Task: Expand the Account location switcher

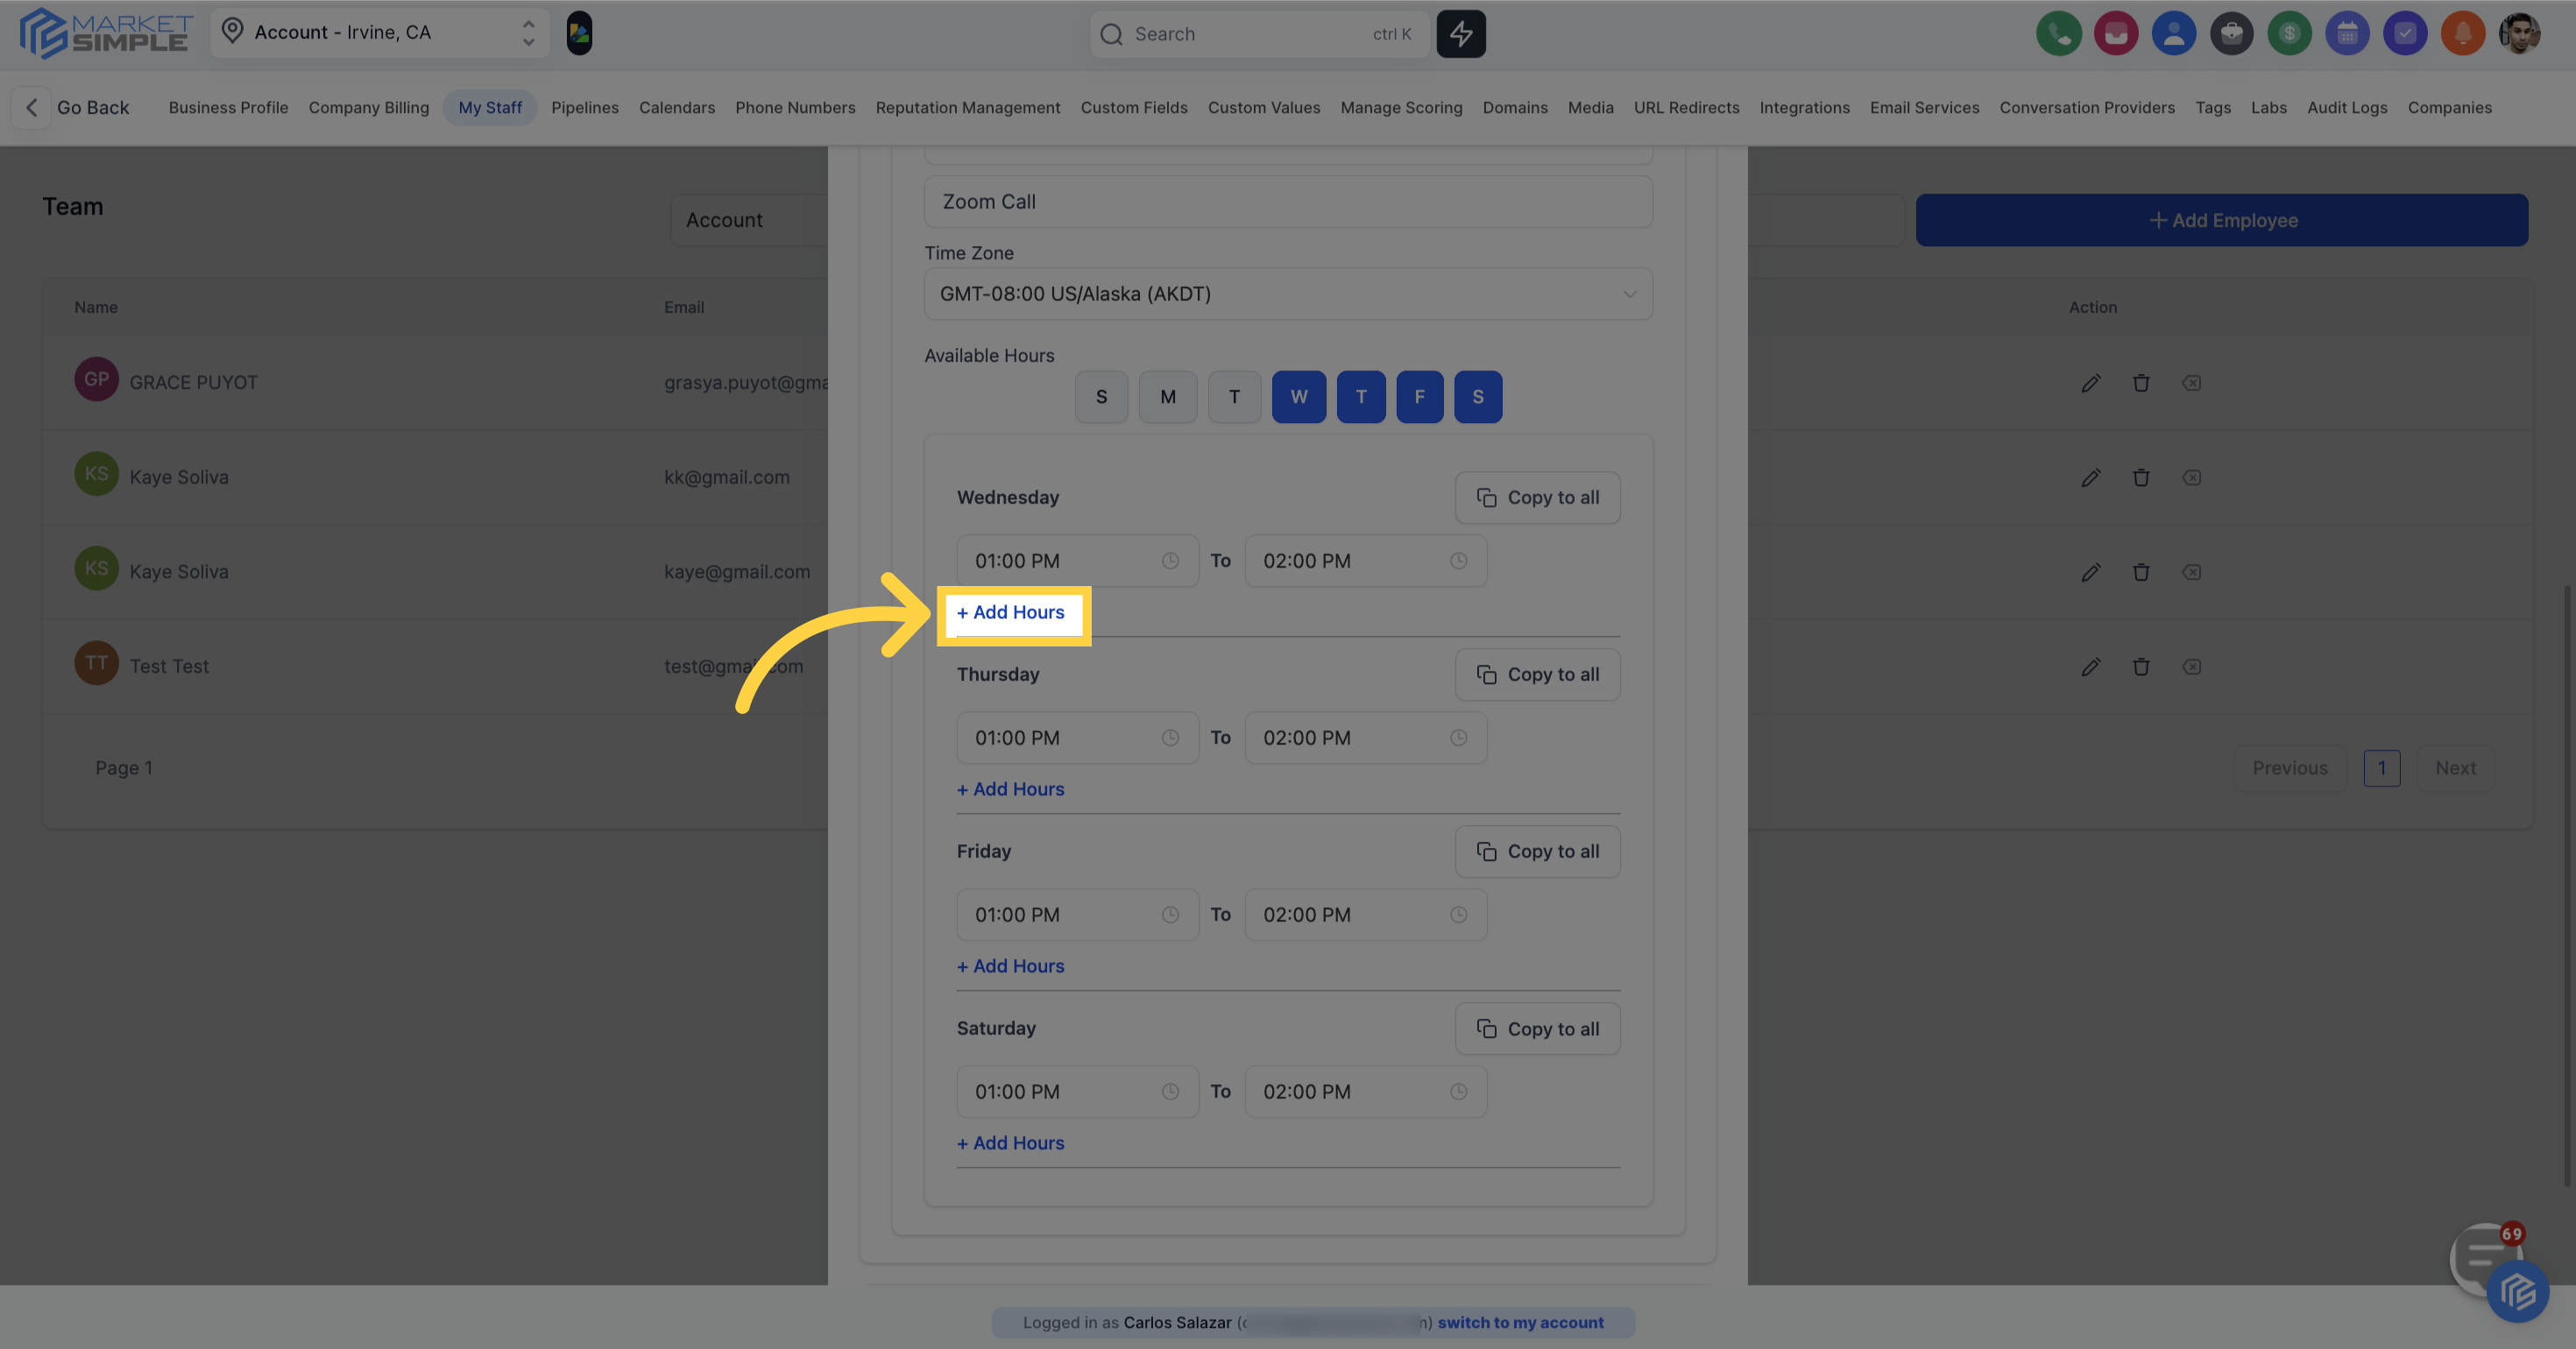Action: tap(527, 32)
